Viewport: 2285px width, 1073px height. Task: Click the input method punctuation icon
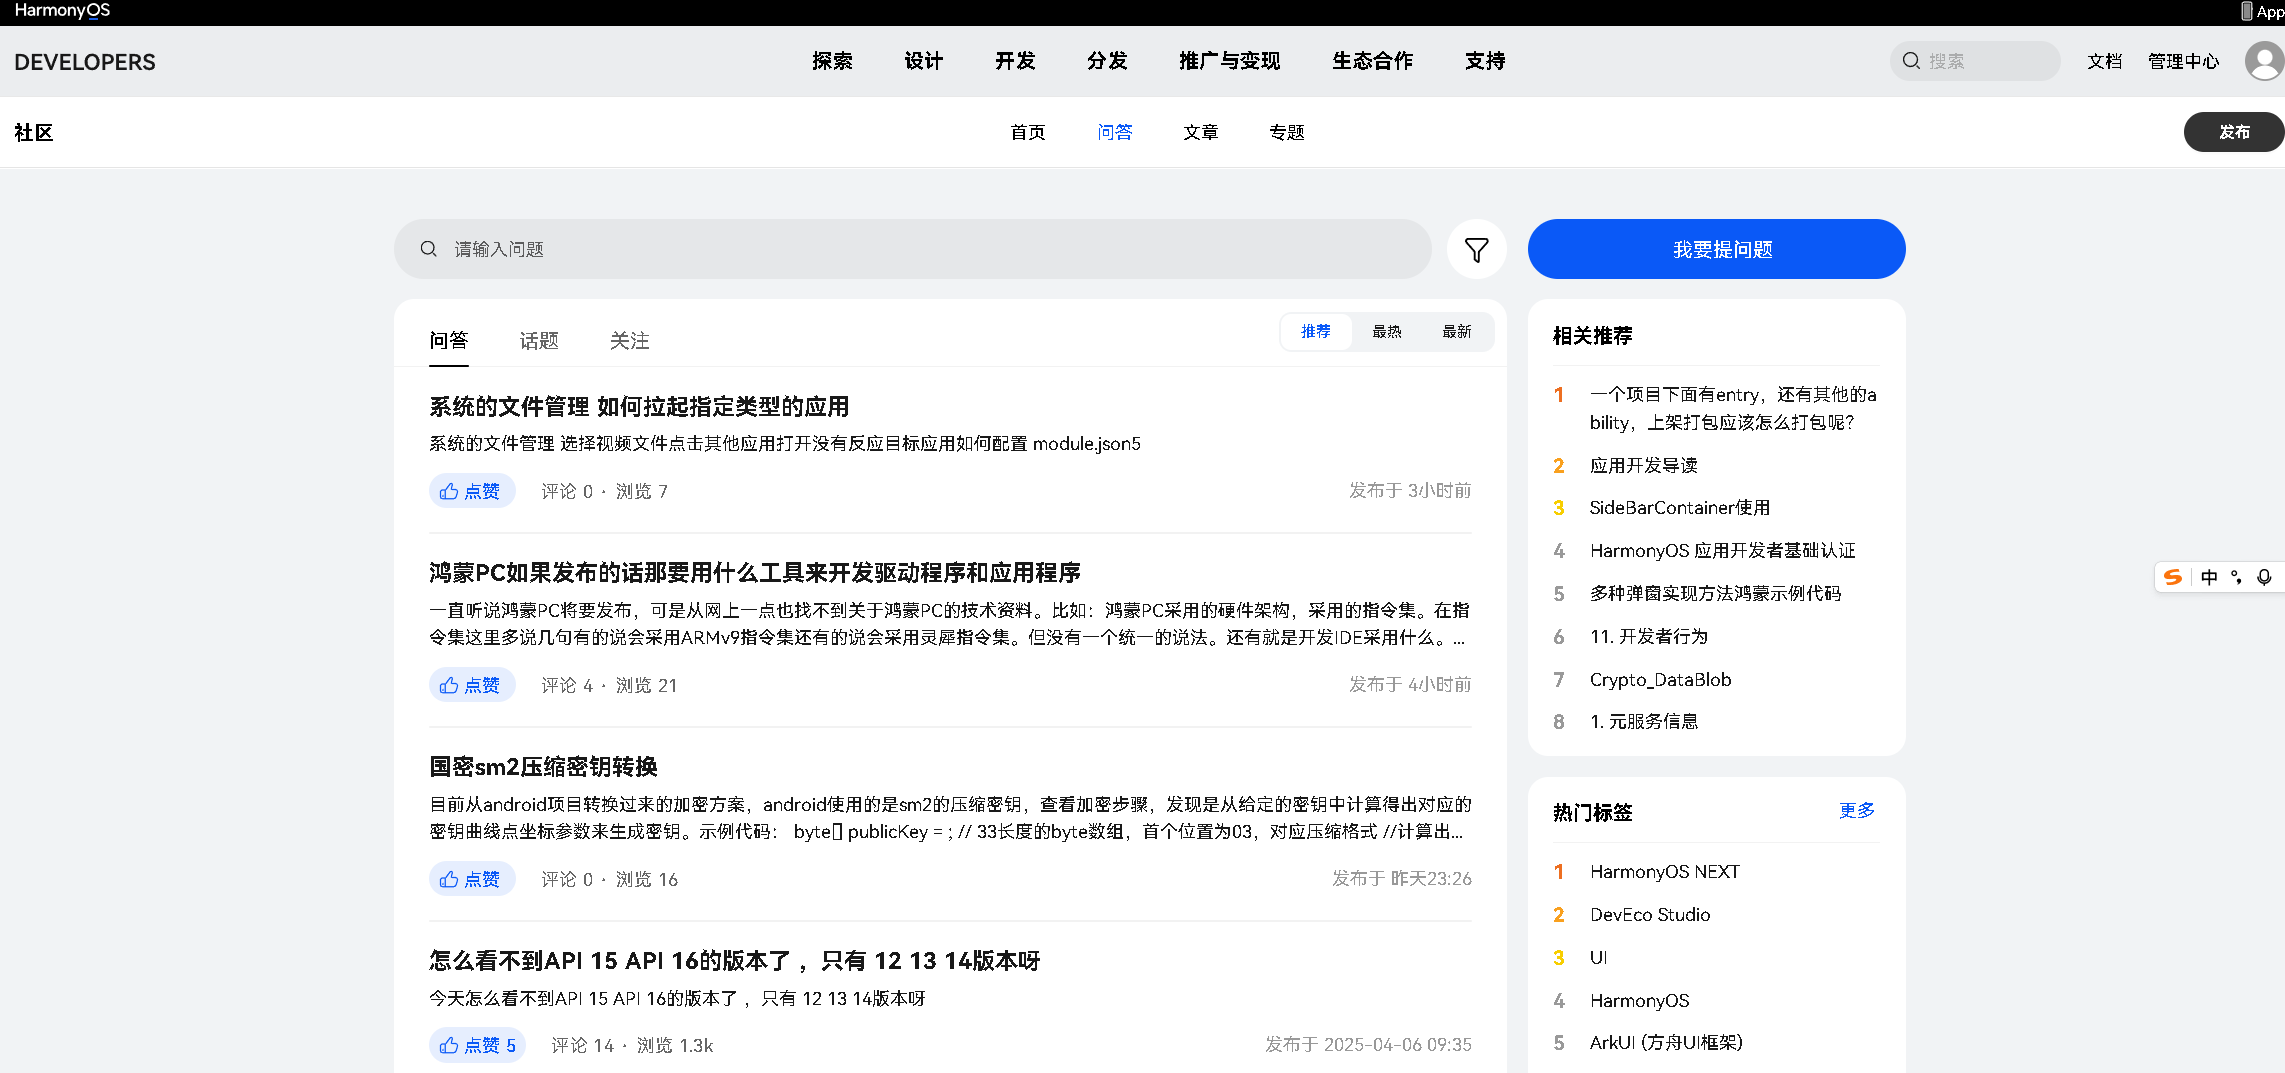coord(2237,577)
